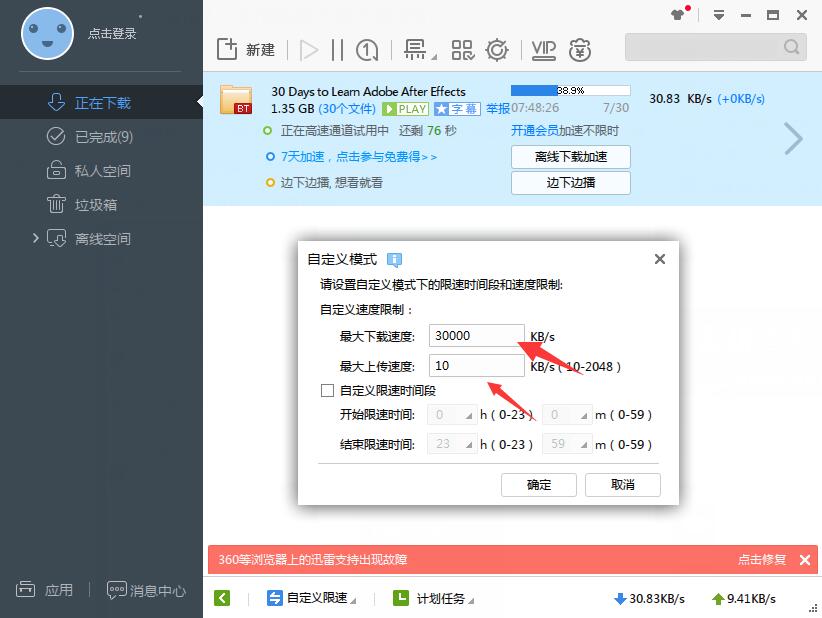
Task: Enable the 自定义限速时间段 checkbox
Action: (328, 391)
